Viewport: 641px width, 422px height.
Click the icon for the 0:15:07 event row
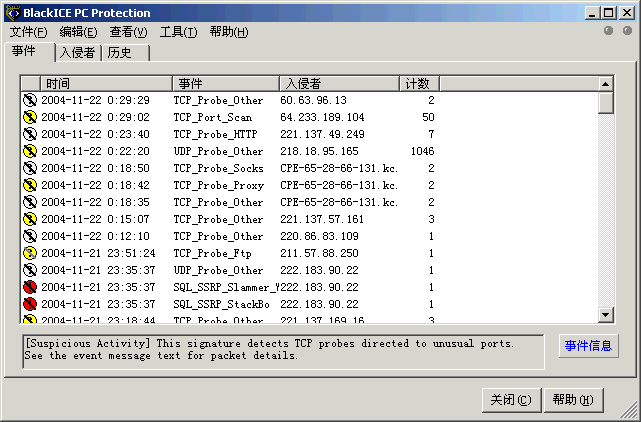(x=30, y=219)
